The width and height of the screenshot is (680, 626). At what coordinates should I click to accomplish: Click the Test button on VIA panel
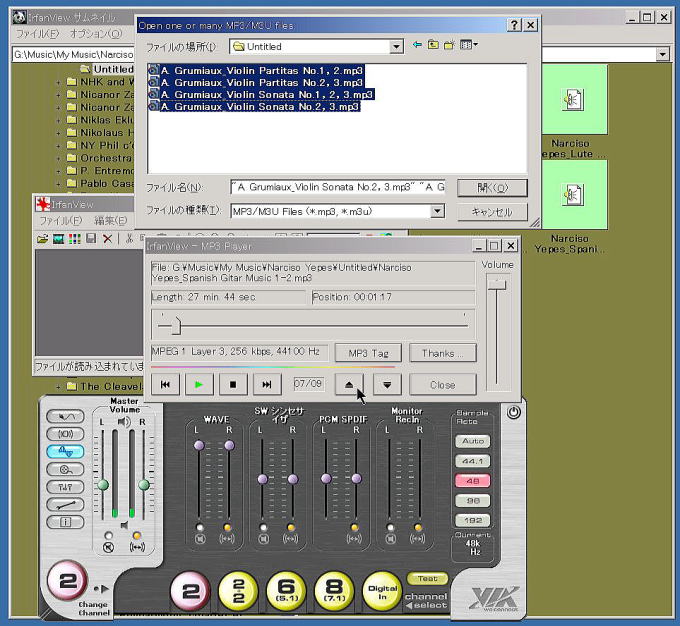coord(427,578)
